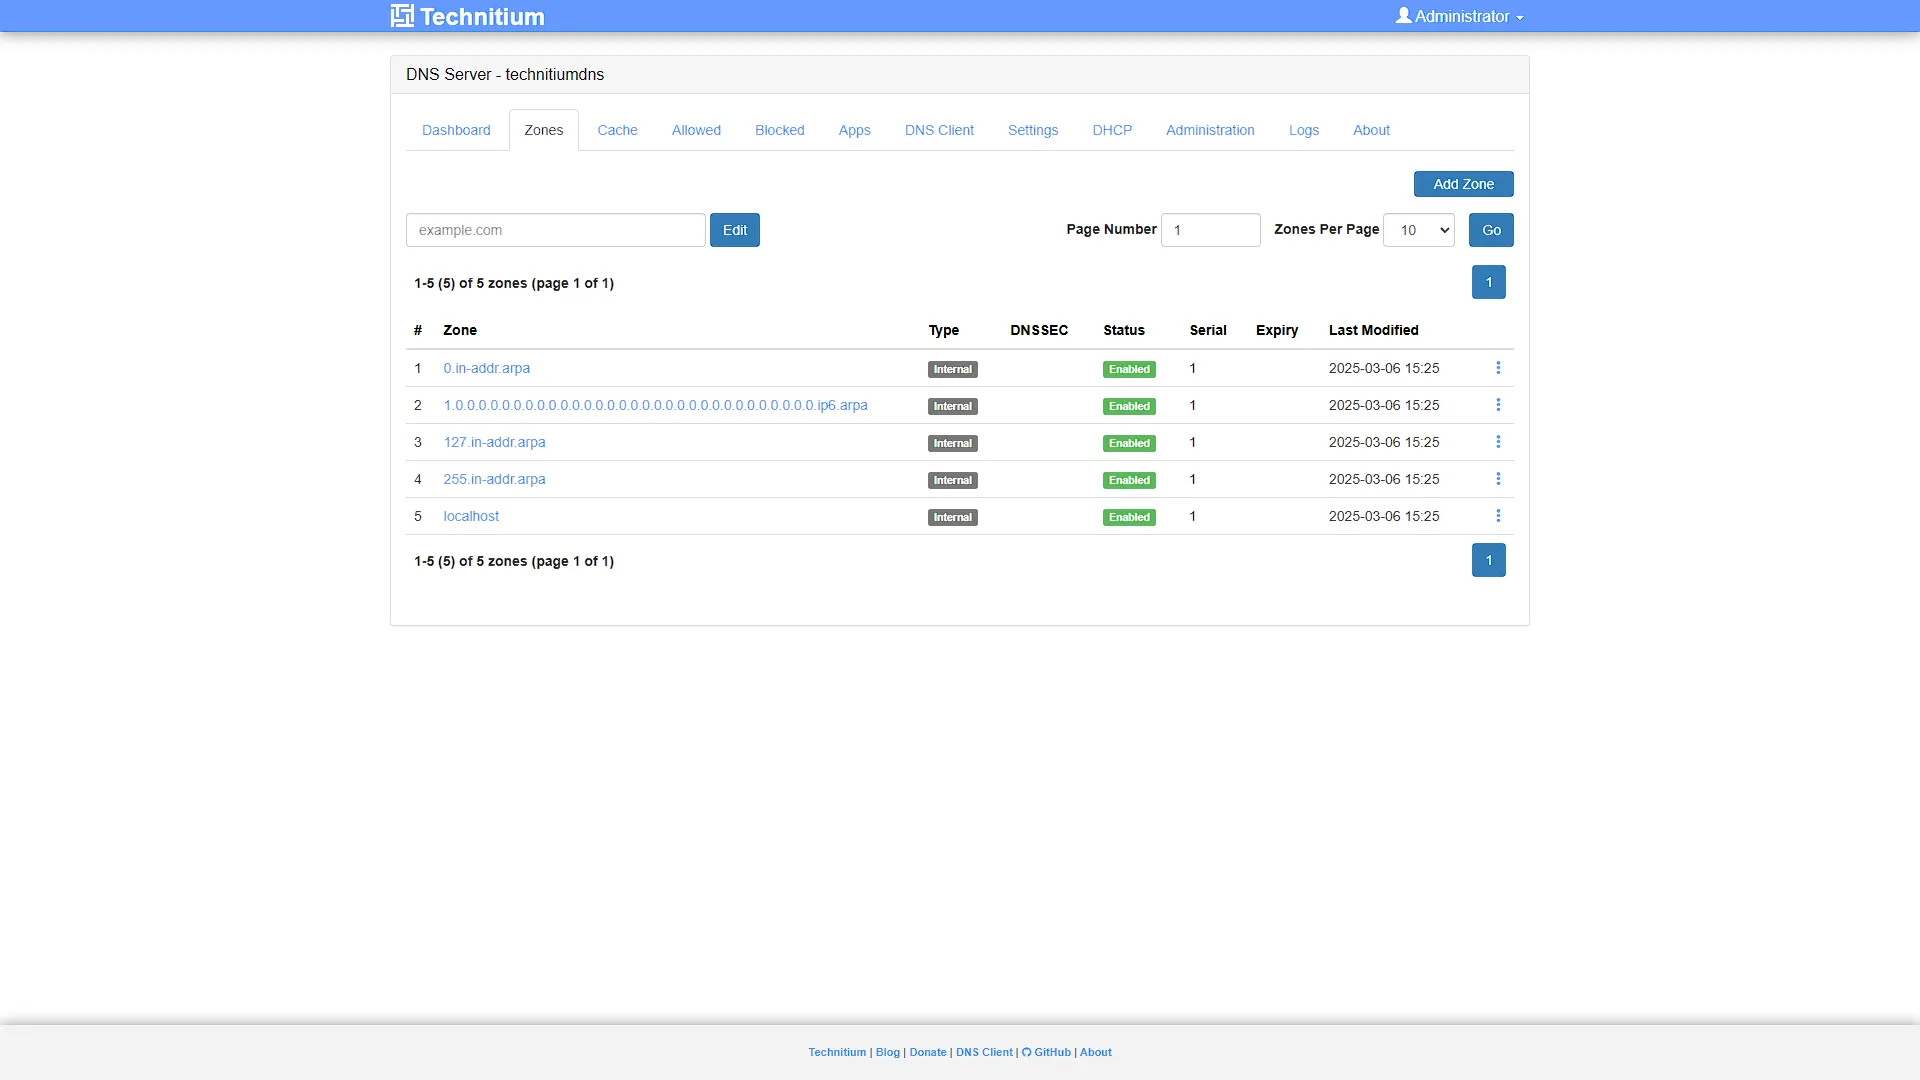The height and width of the screenshot is (1080, 1920).
Task: Open the GitHub link in footer
Action: pos(1046,1052)
